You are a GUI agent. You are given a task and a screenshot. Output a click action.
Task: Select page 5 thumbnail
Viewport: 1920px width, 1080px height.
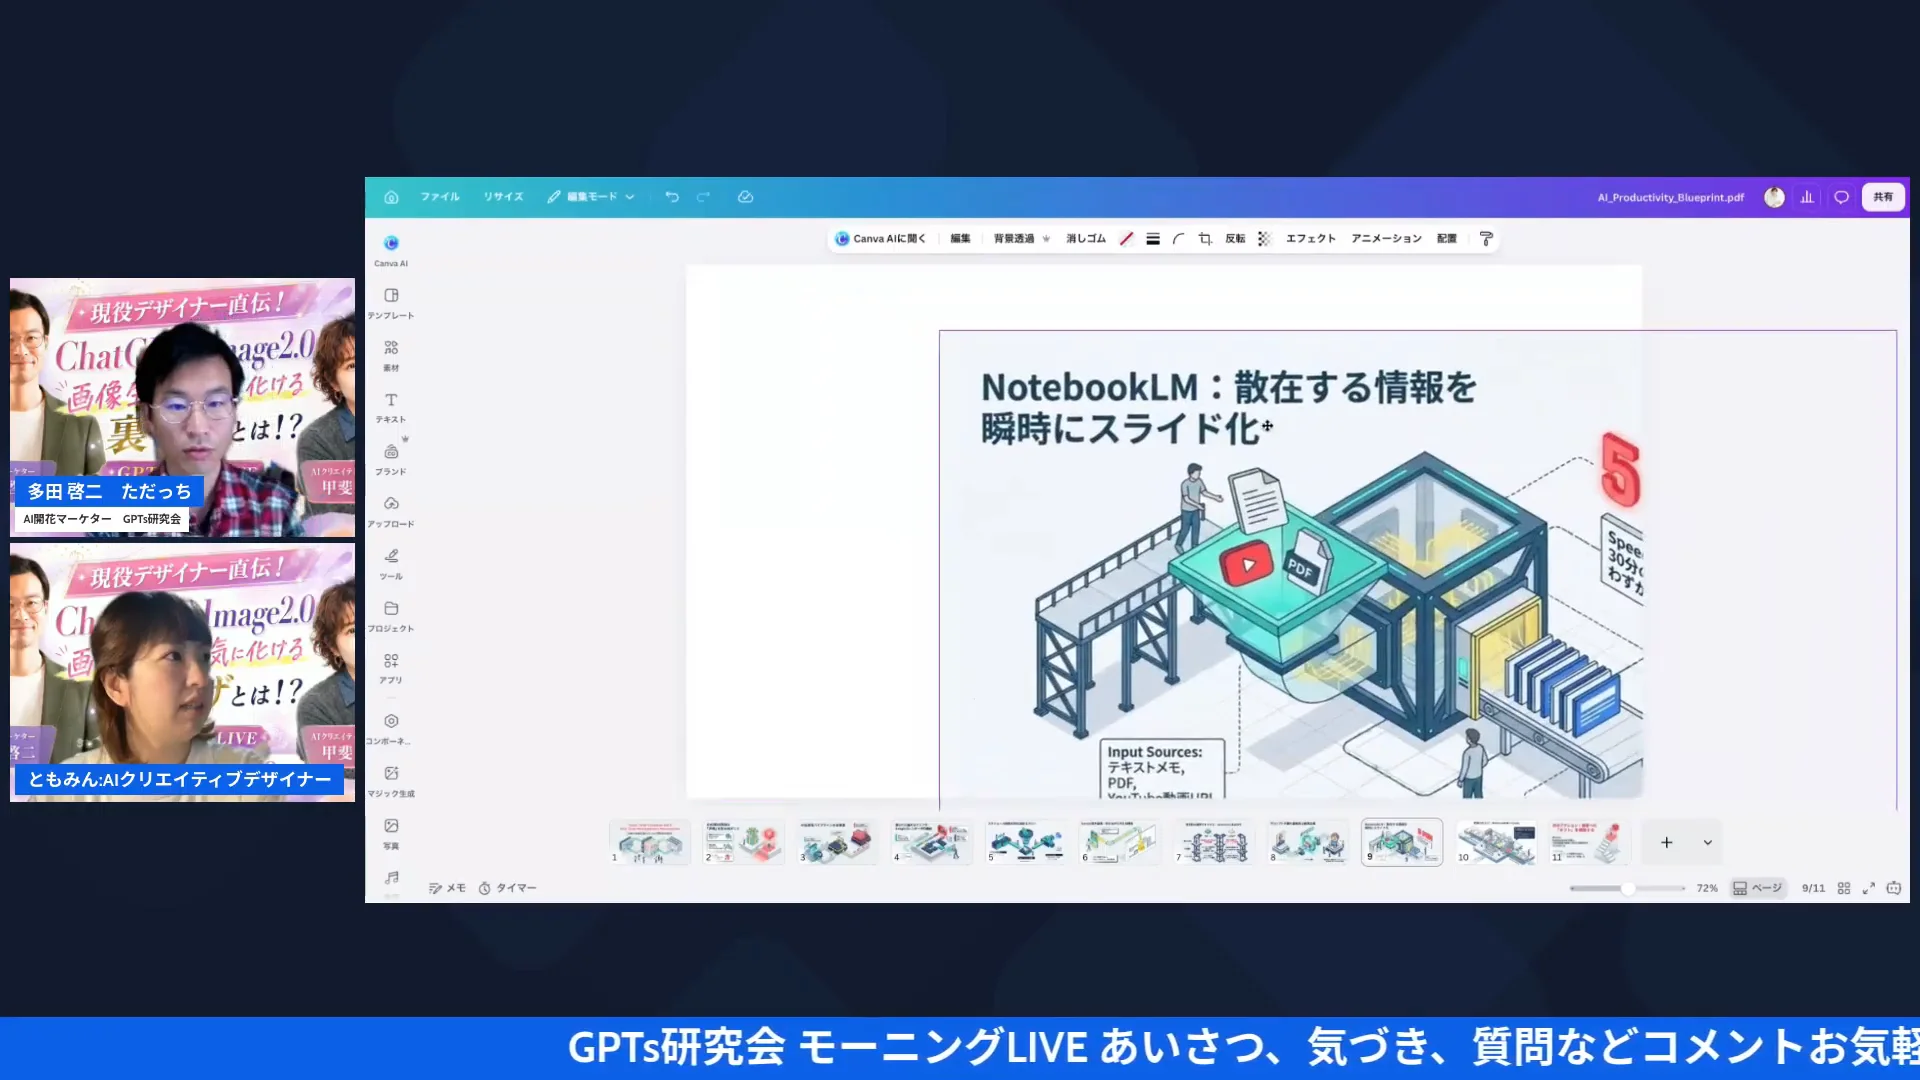click(x=1025, y=843)
